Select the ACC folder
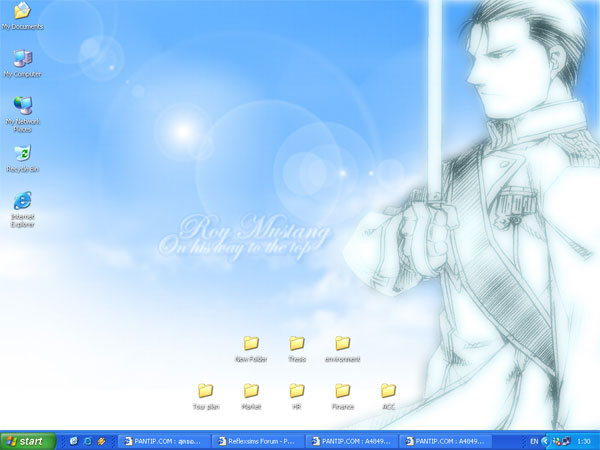The image size is (600, 450). point(388,397)
